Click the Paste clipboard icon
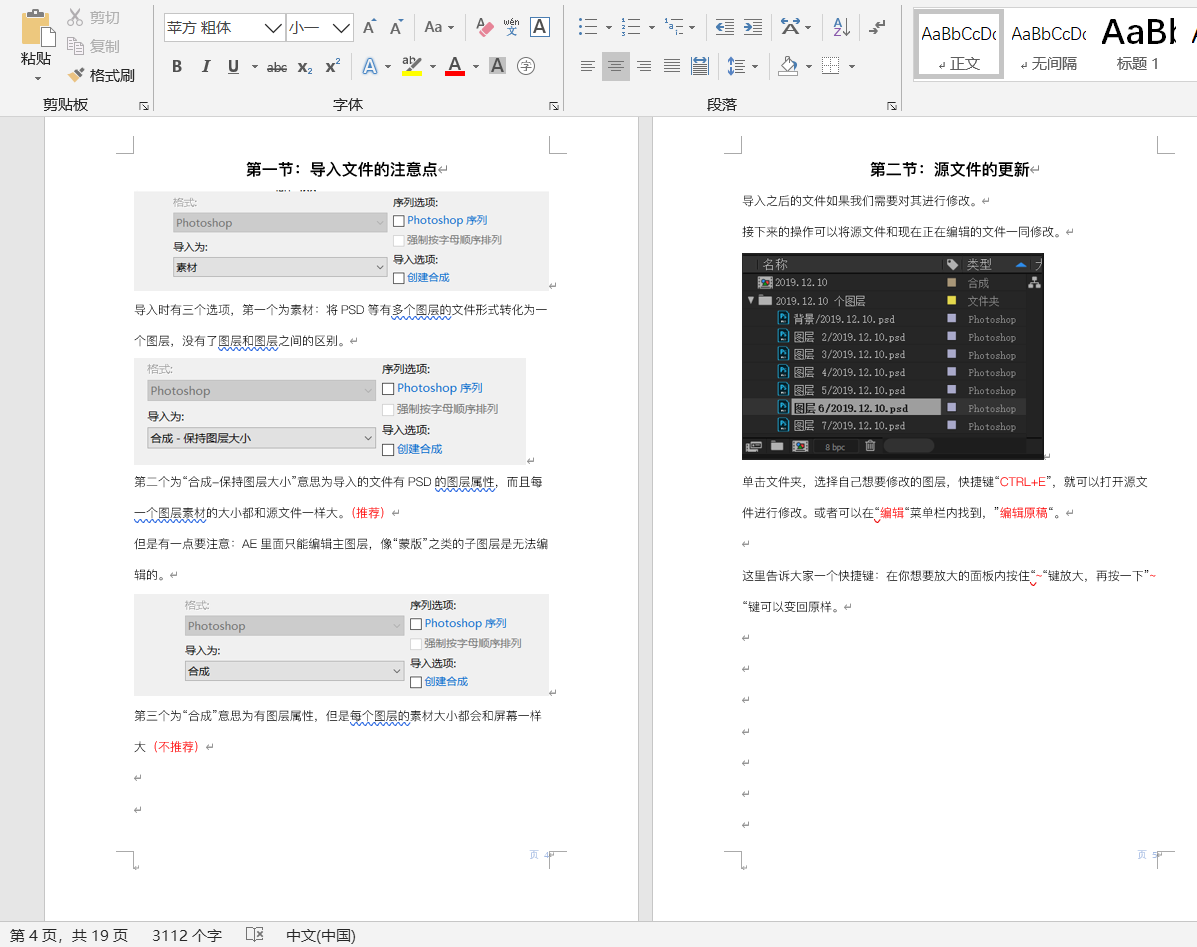Screen dimensions: 1197x947 point(37,29)
